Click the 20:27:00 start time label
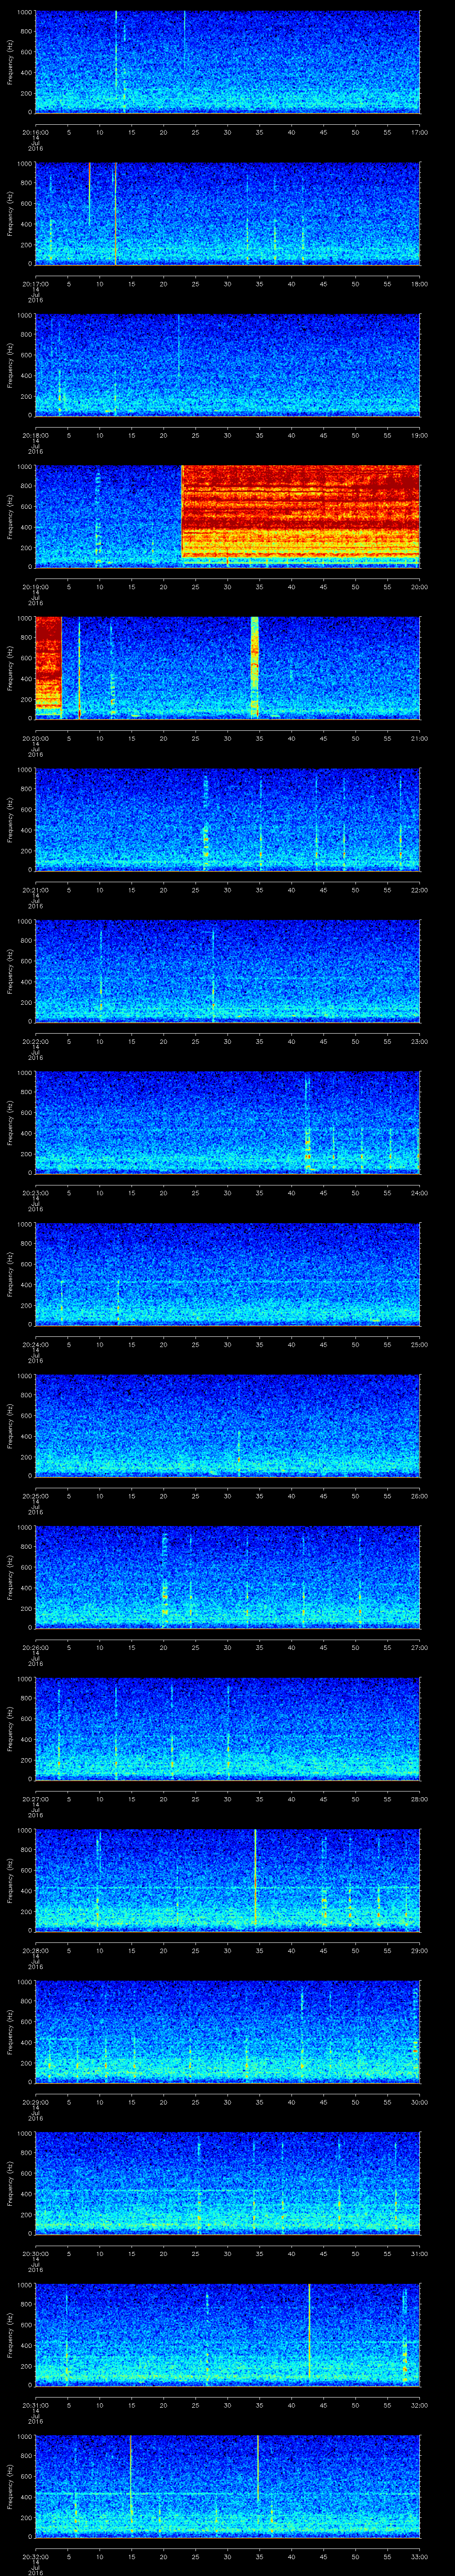Image resolution: width=455 pixels, height=2576 pixels. coord(35,1798)
